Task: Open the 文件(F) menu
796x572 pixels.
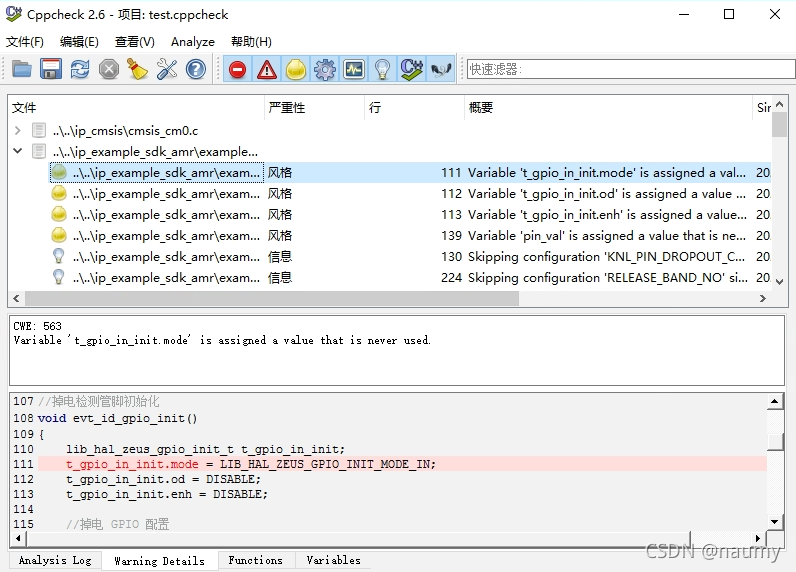Action: tap(24, 42)
